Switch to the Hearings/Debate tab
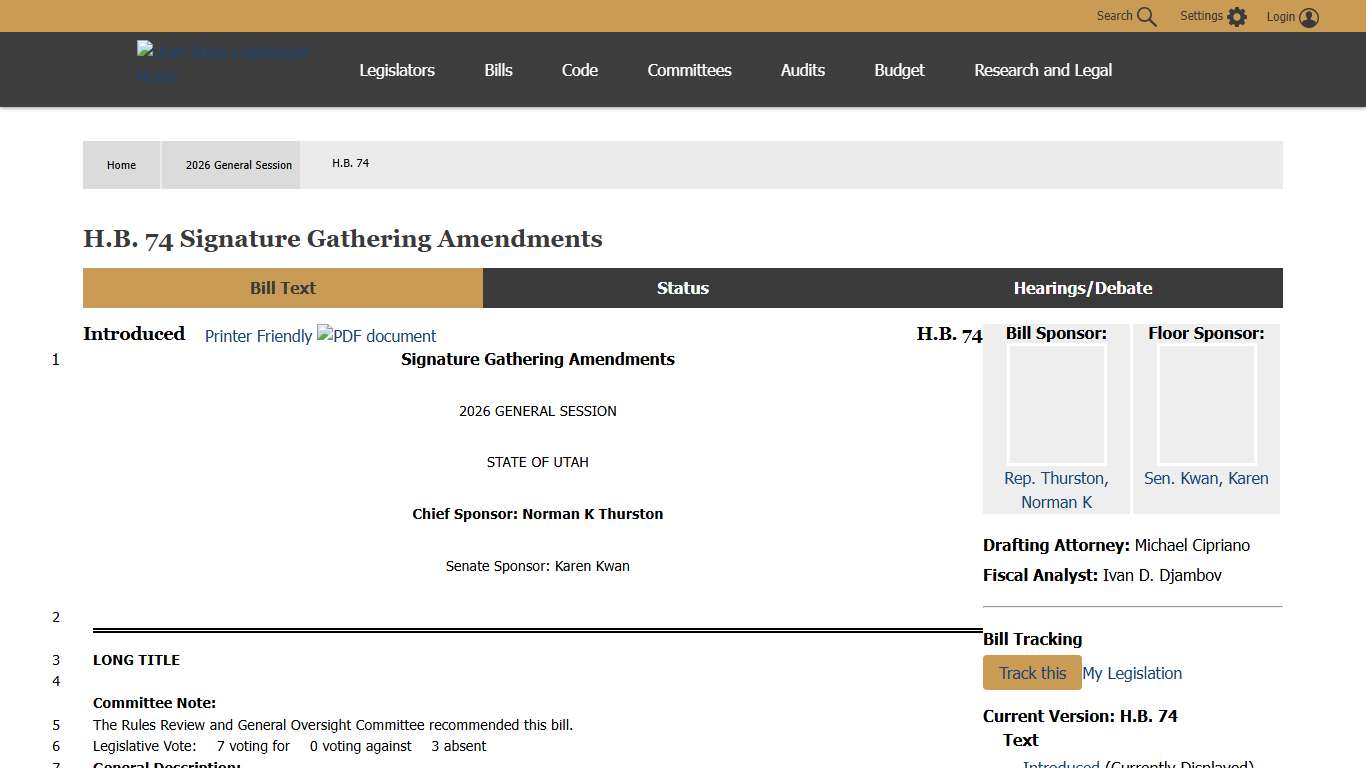The width and height of the screenshot is (1366, 768). pos(1082,288)
